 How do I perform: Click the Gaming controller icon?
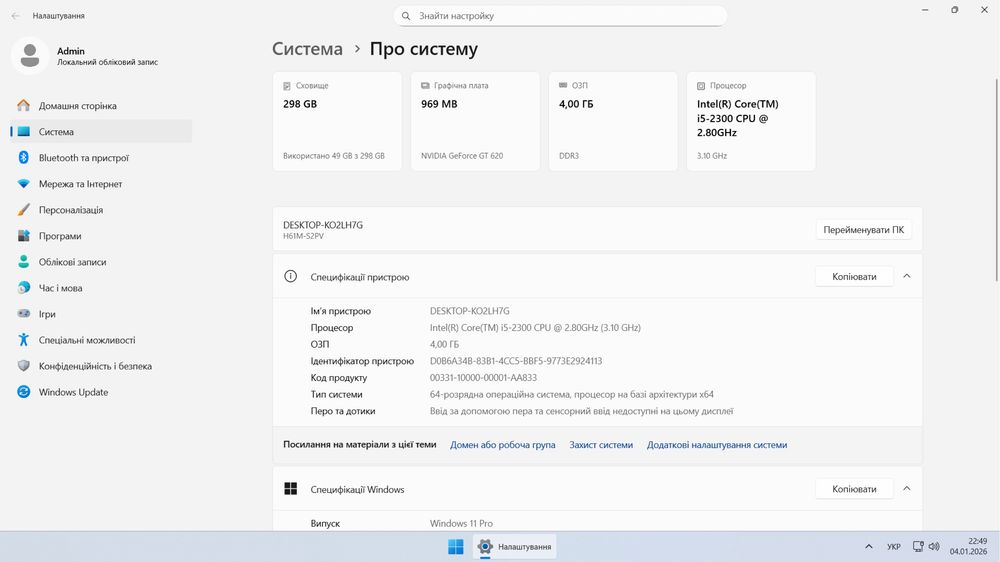(x=24, y=314)
